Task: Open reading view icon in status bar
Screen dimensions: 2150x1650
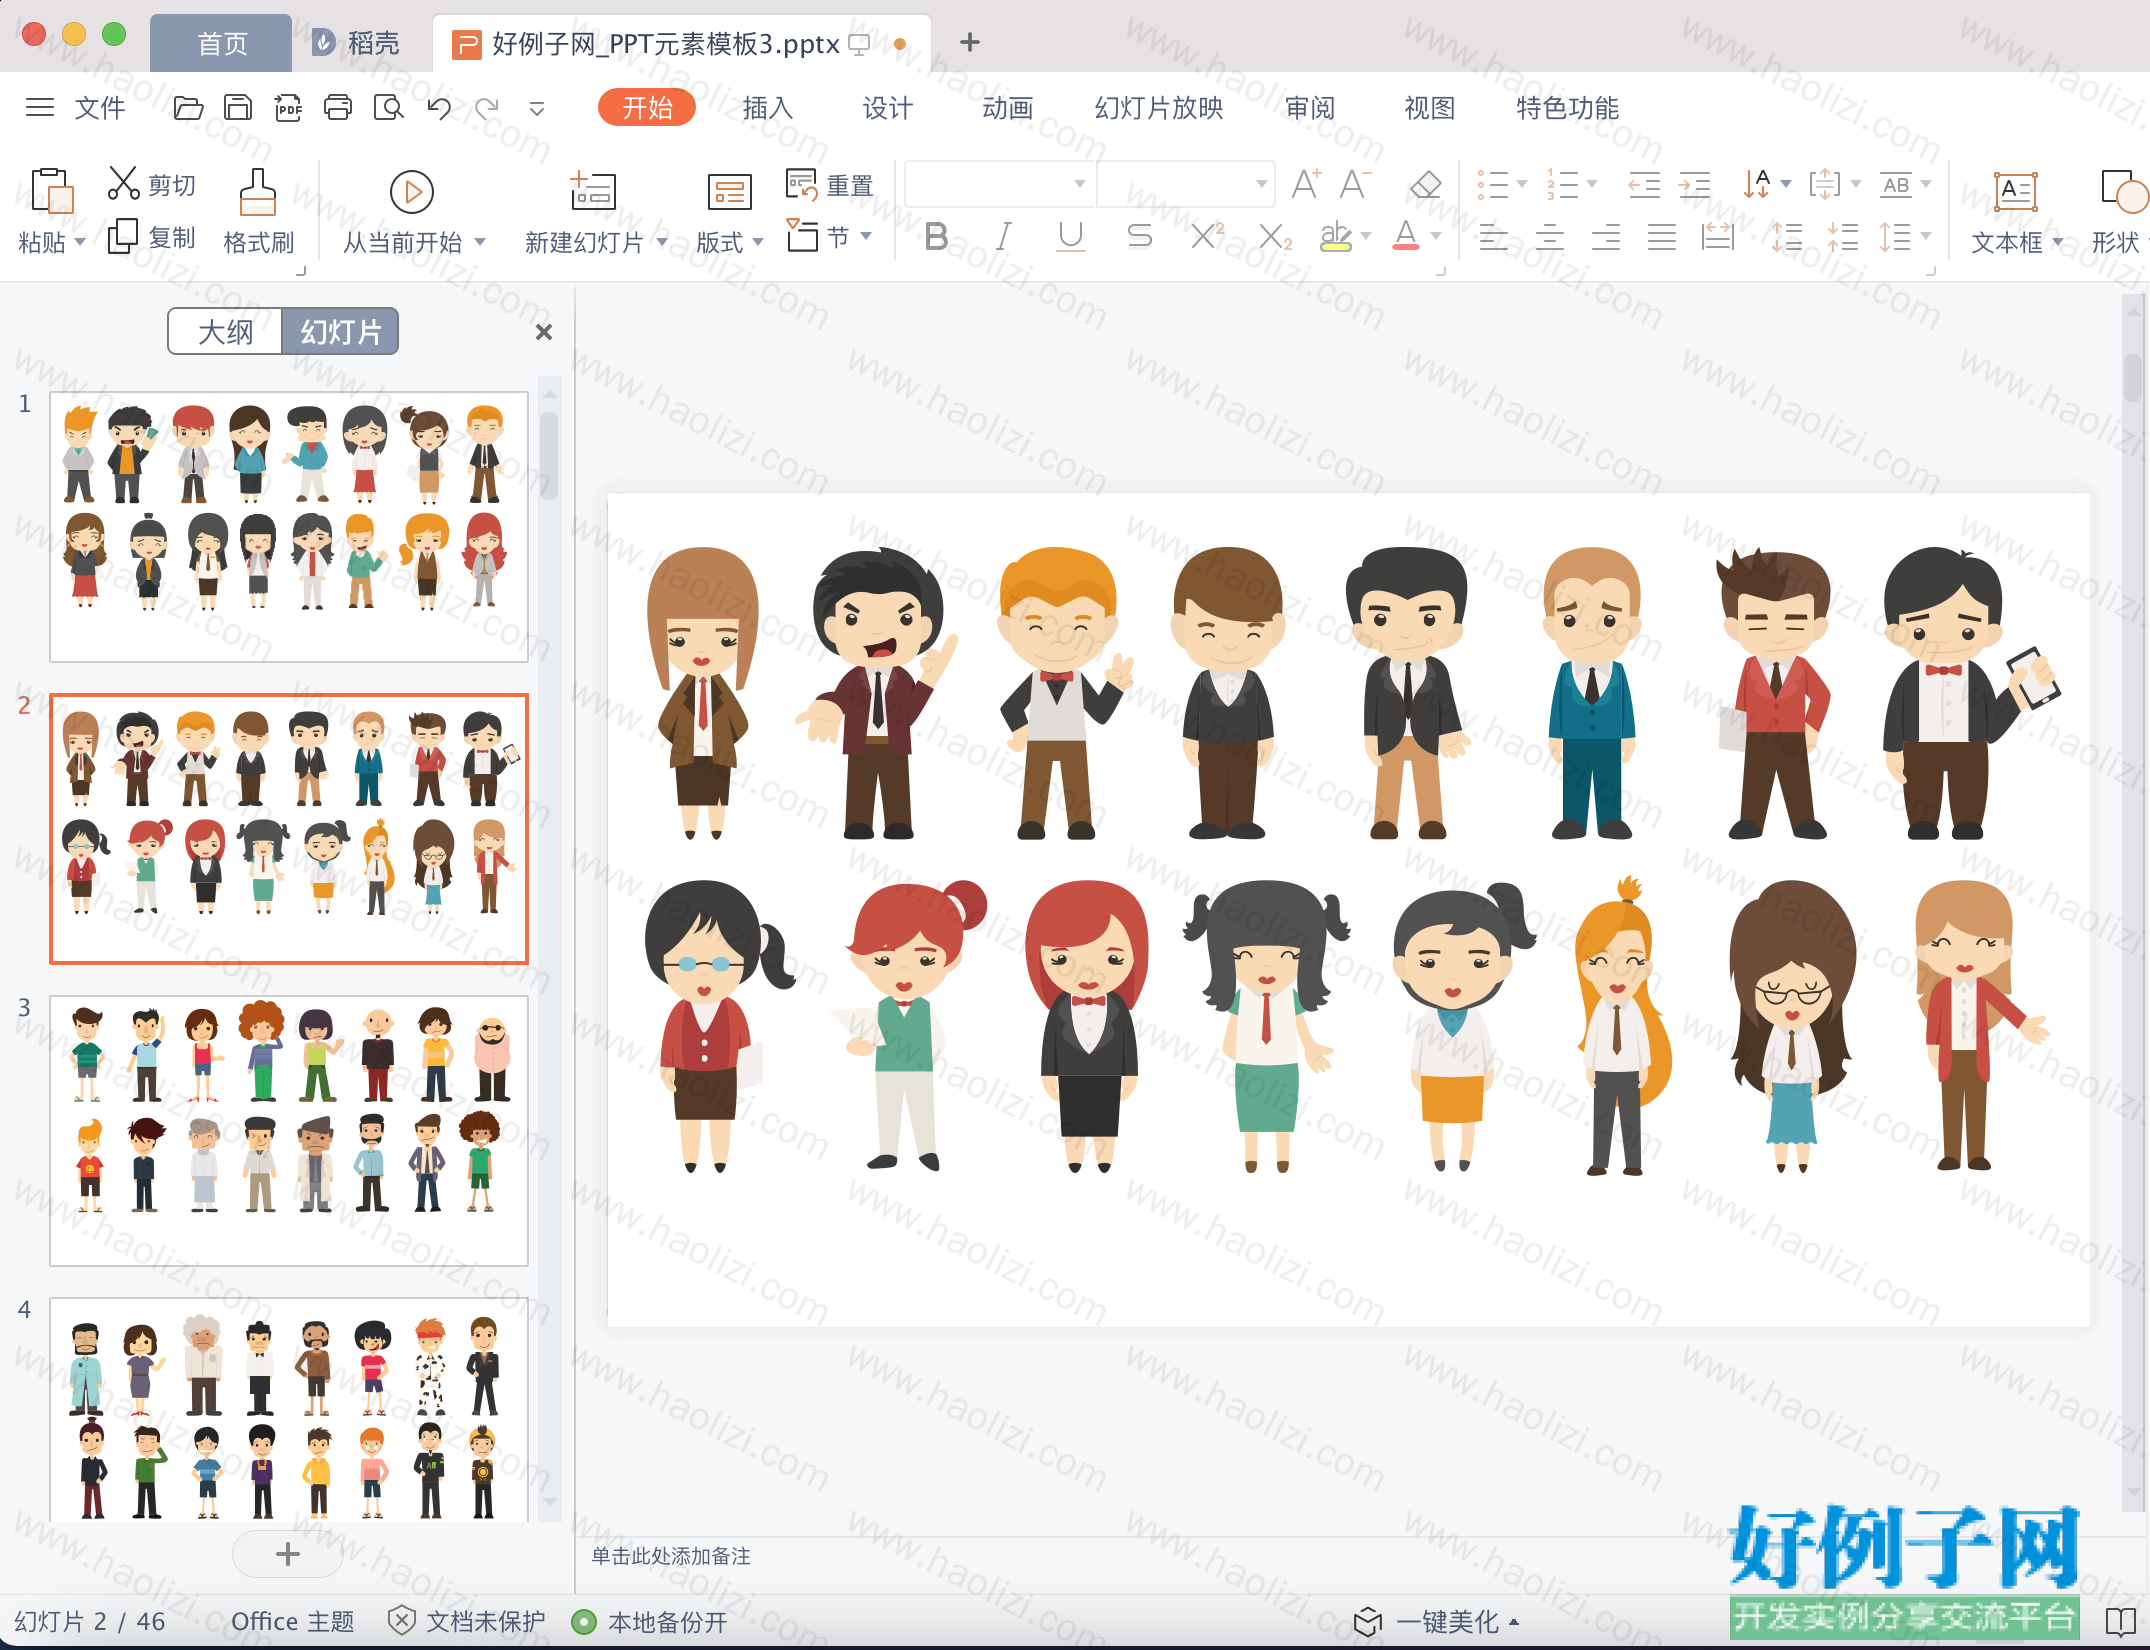Action: pyautogui.click(x=2121, y=1621)
